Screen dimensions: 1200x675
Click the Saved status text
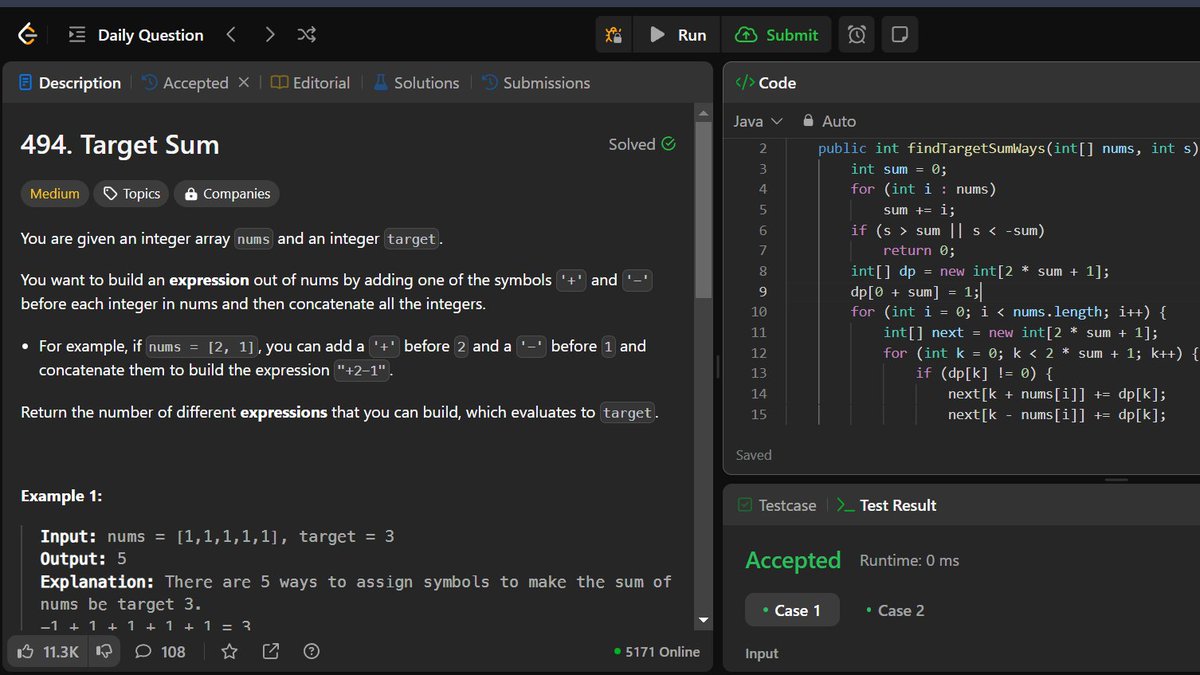754,455
